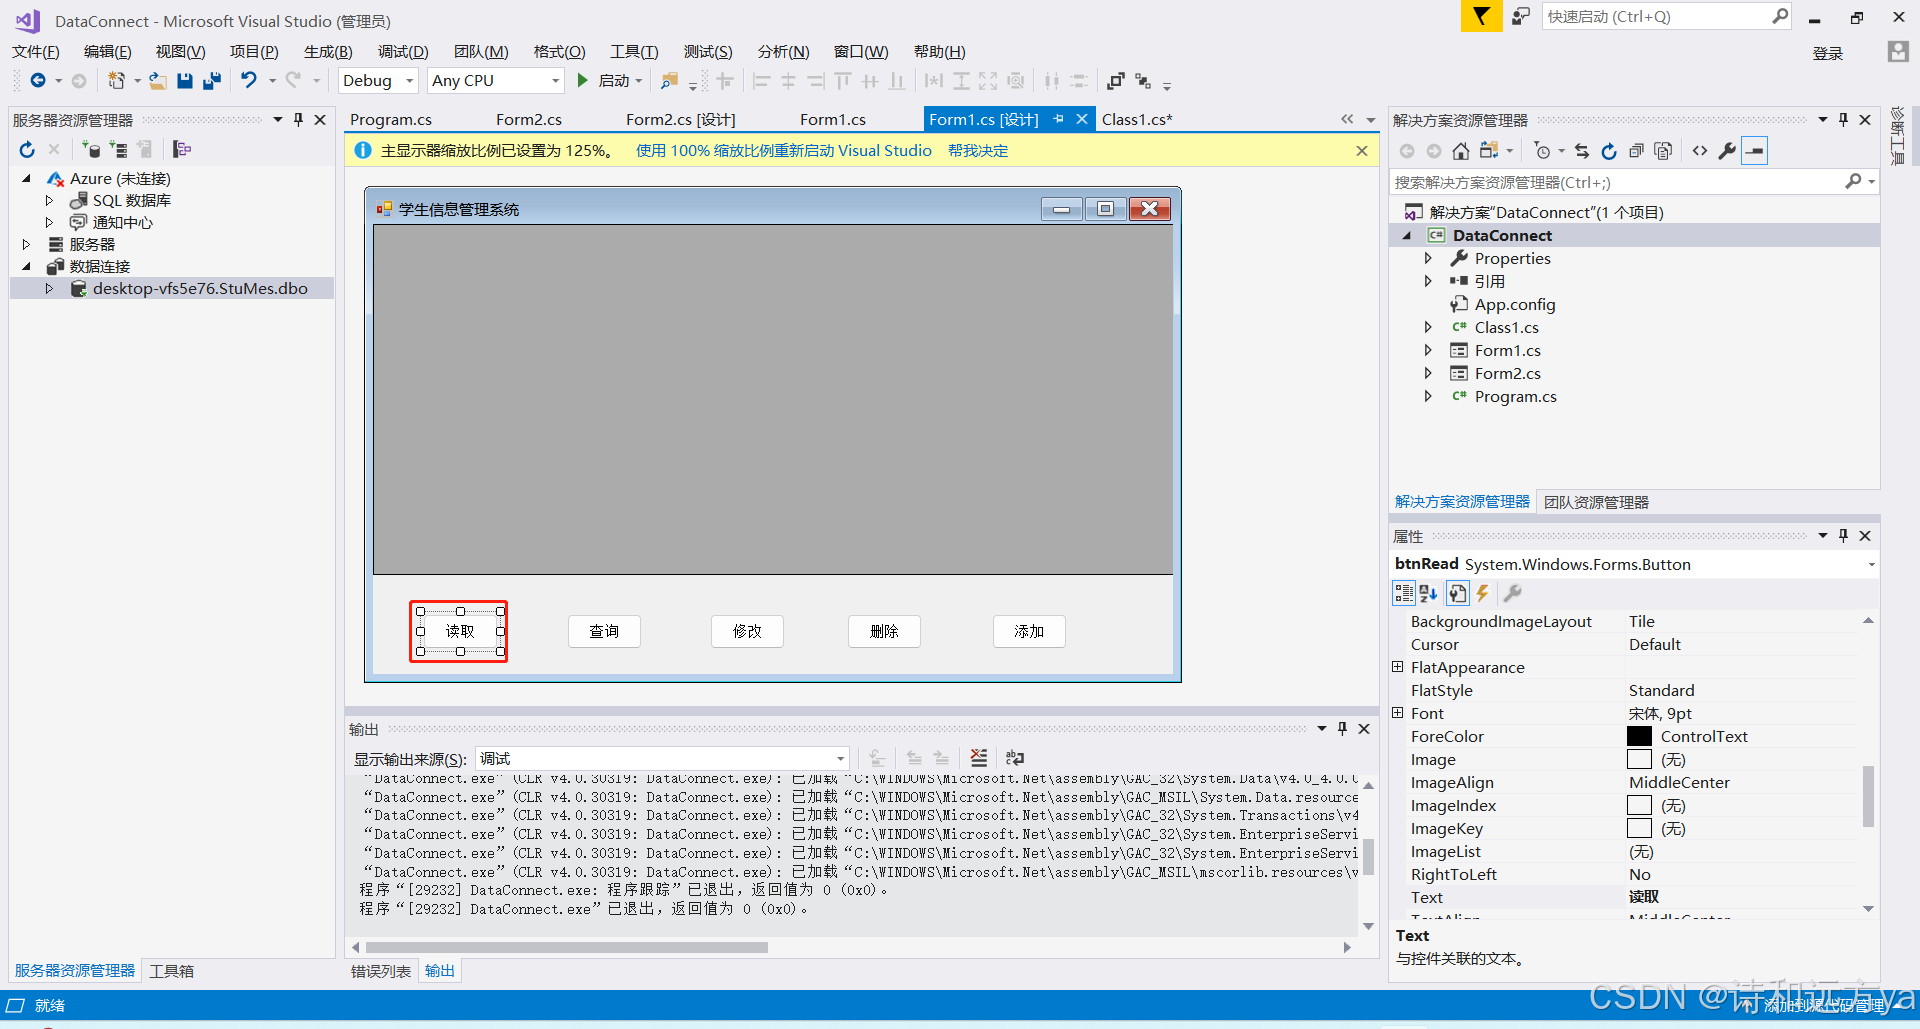Click the Collapse All icon in Solution Explorer
Screen dimensions: 1920x1029
pyautogui.click(x=1636, y=151)
